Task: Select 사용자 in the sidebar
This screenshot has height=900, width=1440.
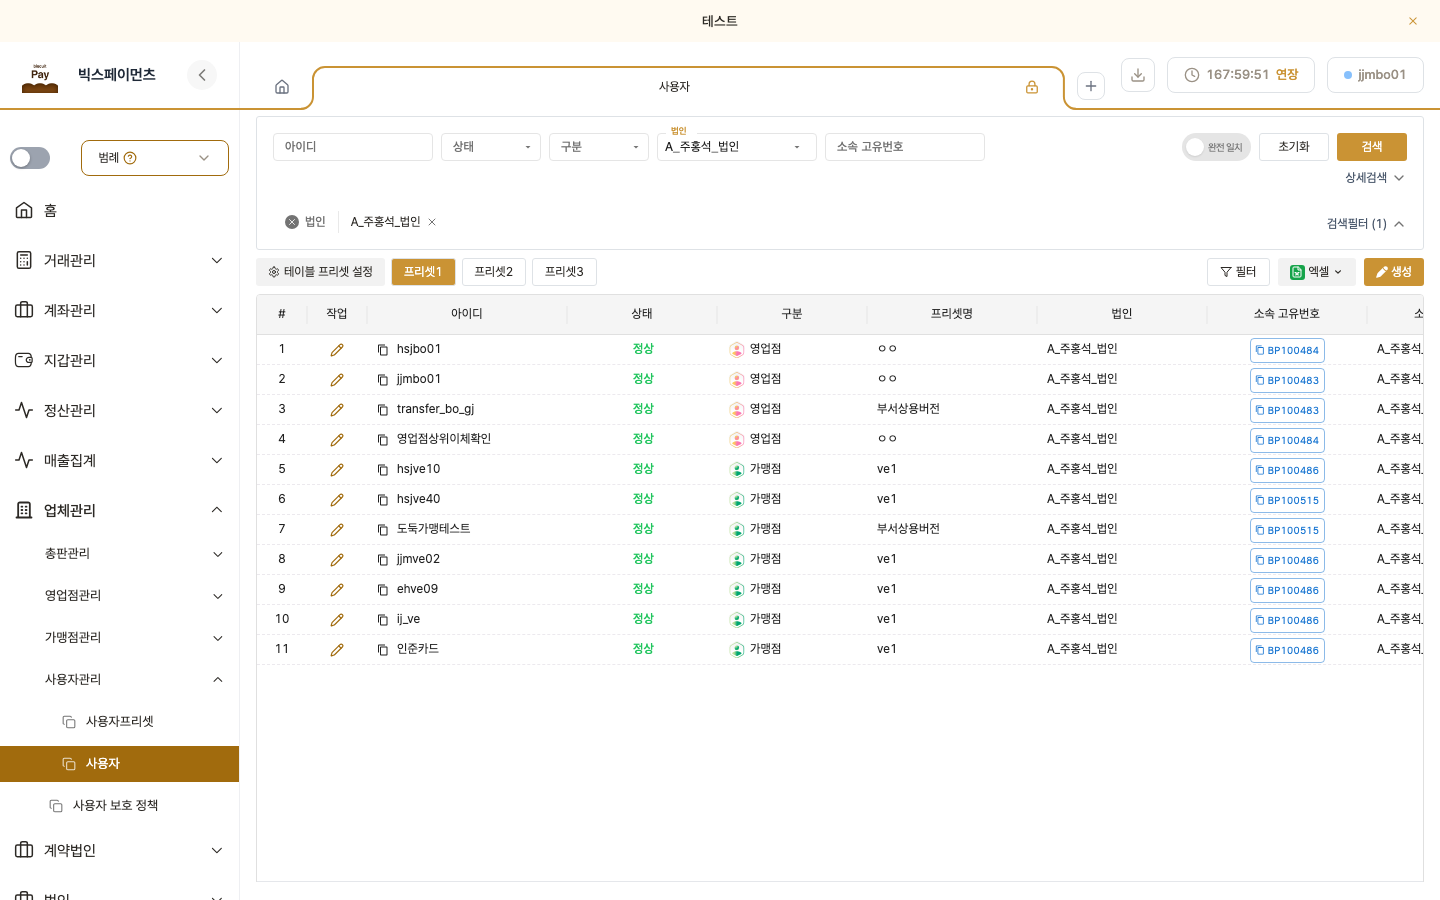Action: pos(120,764)
